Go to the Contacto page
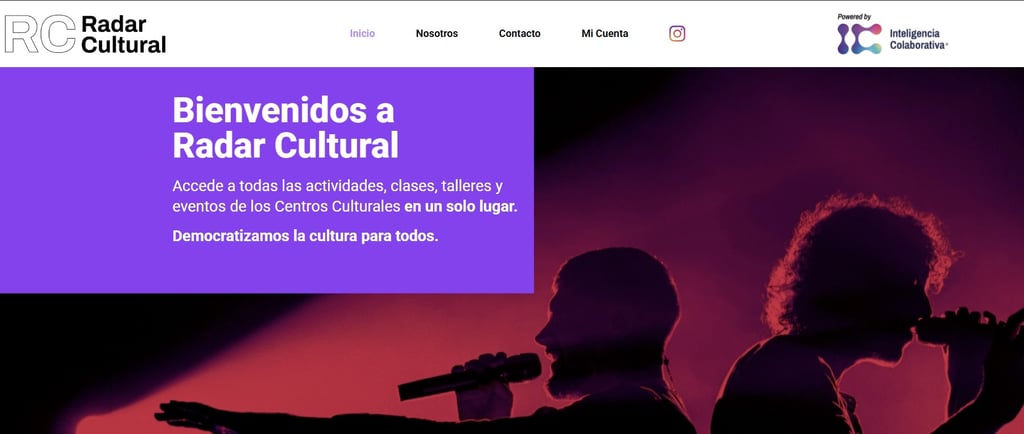This screenshot has width=1024, height=434. tap(520, 33)
